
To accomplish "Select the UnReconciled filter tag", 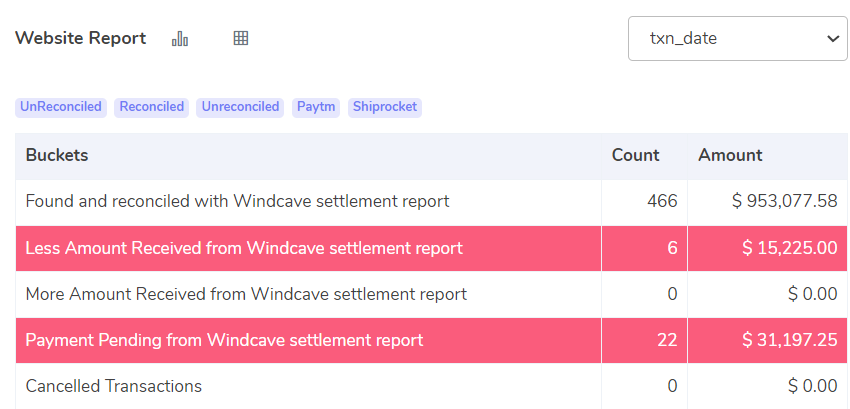I will (61, 107).
